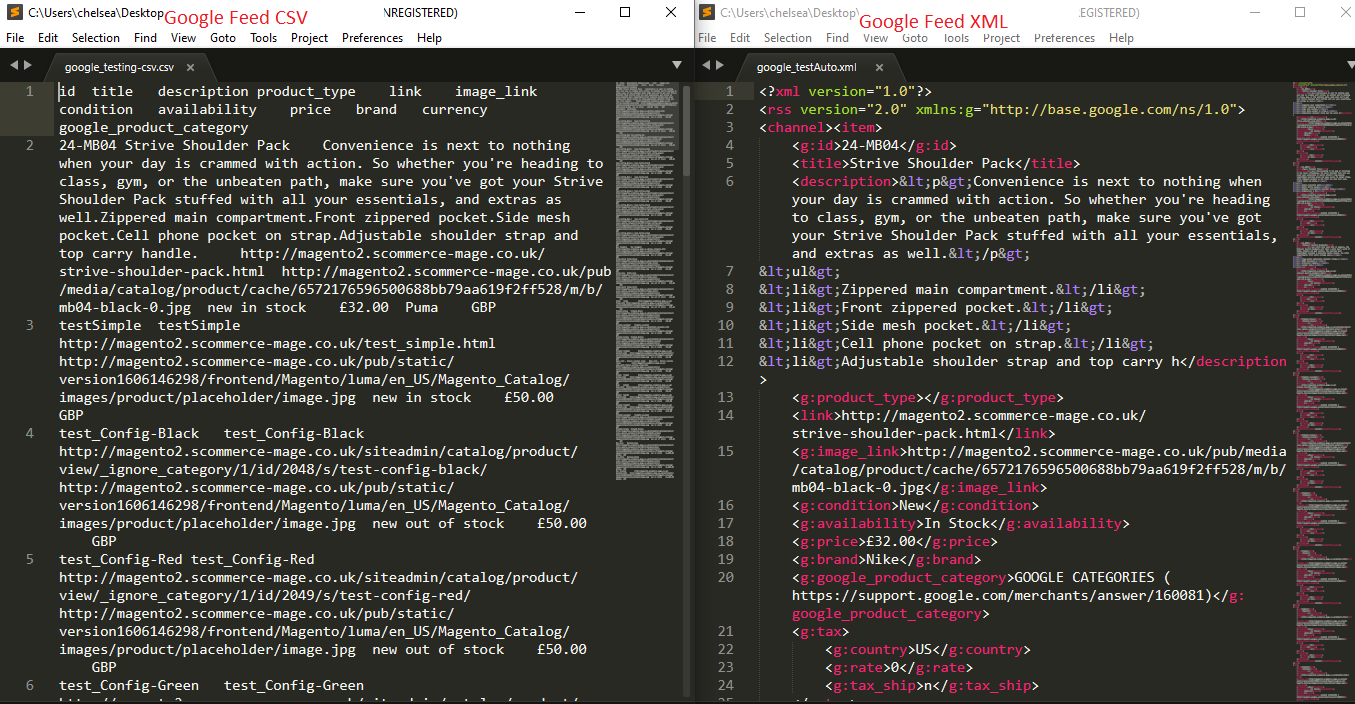Image resolution: width=1355 pixels, height=704 pixels.
Task: Open the Goto menu in the left window
Action: click(224, 37)
